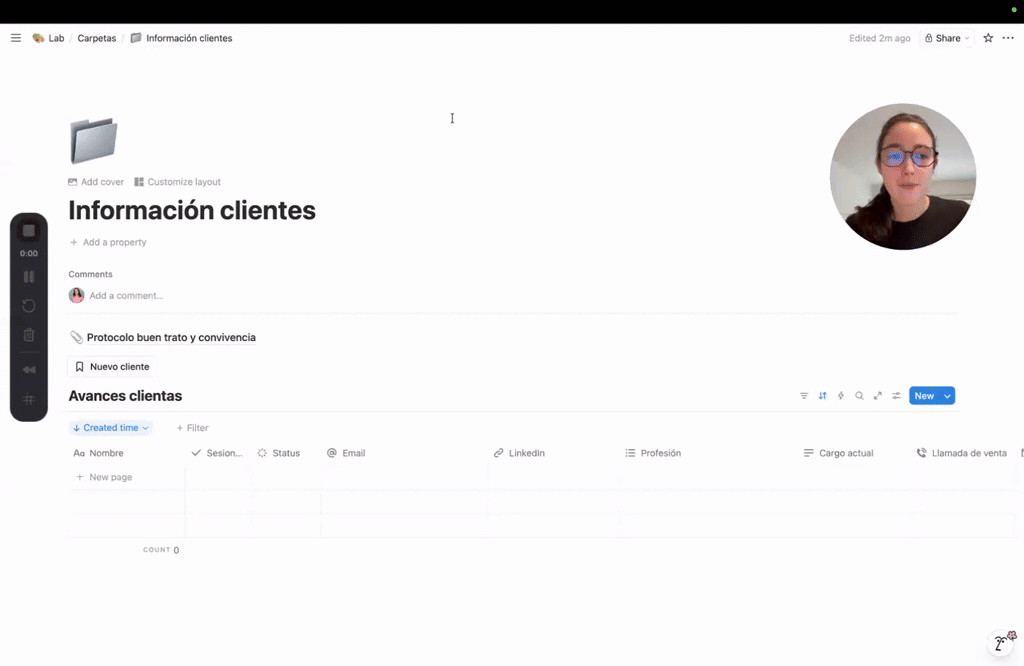Expand the New button dropdown arrow

[x=947, y=396]
